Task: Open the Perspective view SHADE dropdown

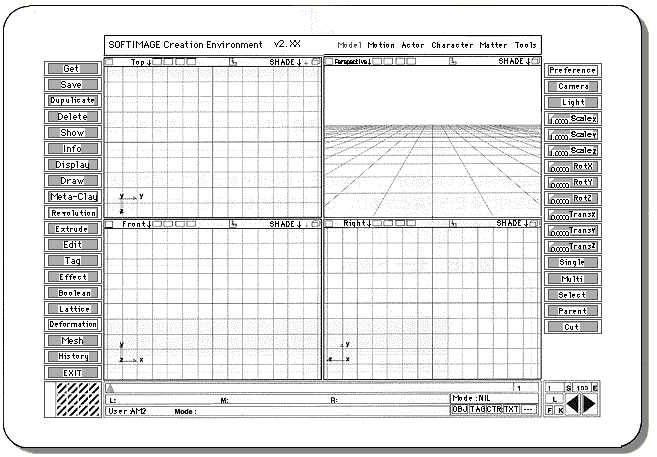Action: (x=519, y=62)
